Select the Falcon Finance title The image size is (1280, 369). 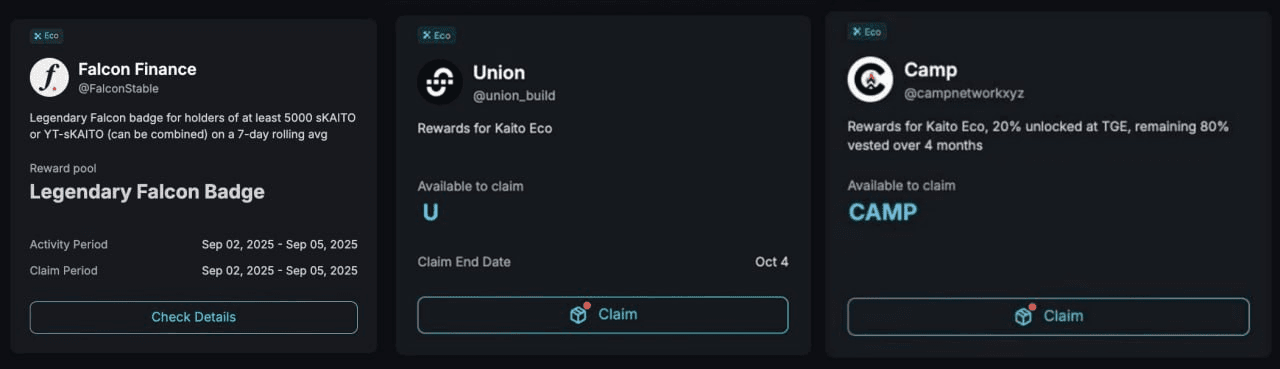point(137,69)
